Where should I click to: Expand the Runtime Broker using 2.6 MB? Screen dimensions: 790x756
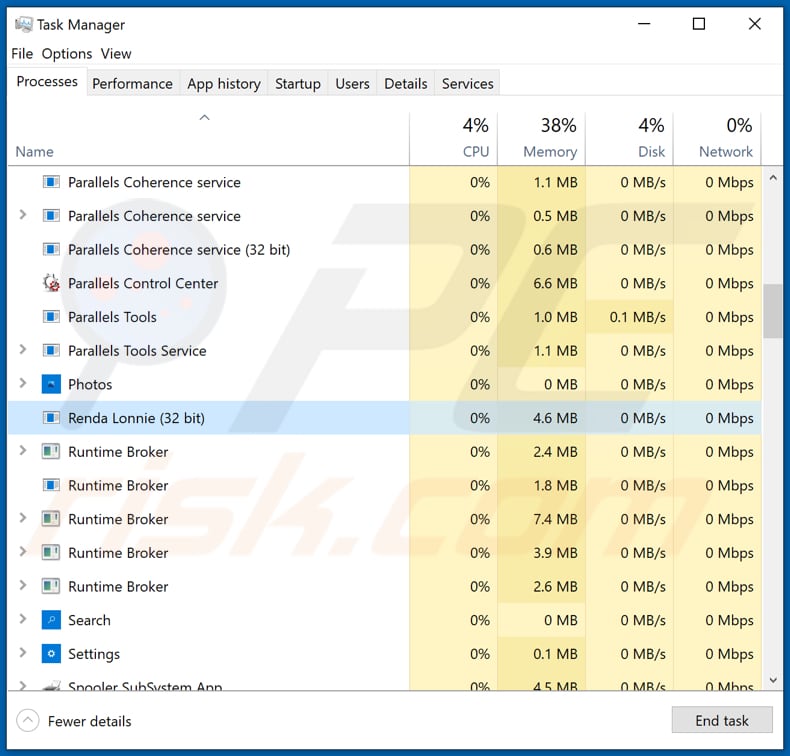coord(23,585)
